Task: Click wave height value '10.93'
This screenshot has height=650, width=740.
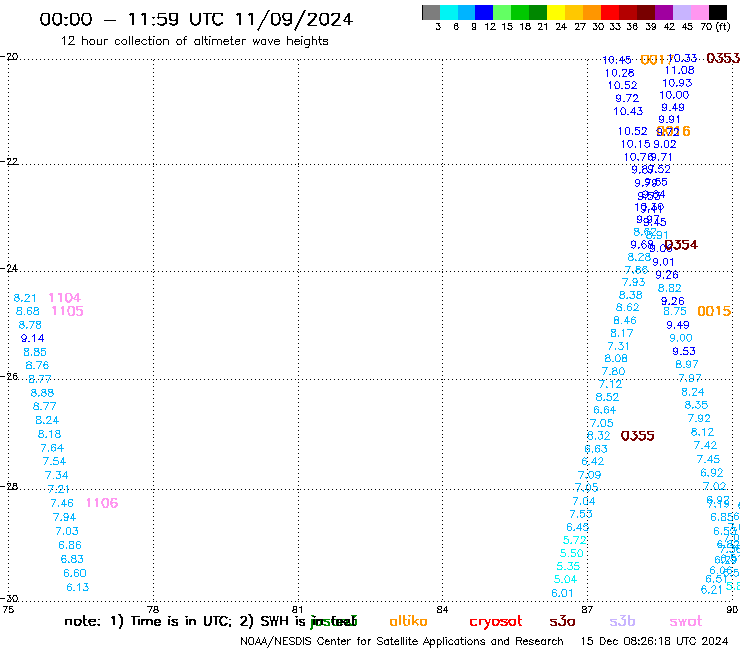Action: click(677, 83)
